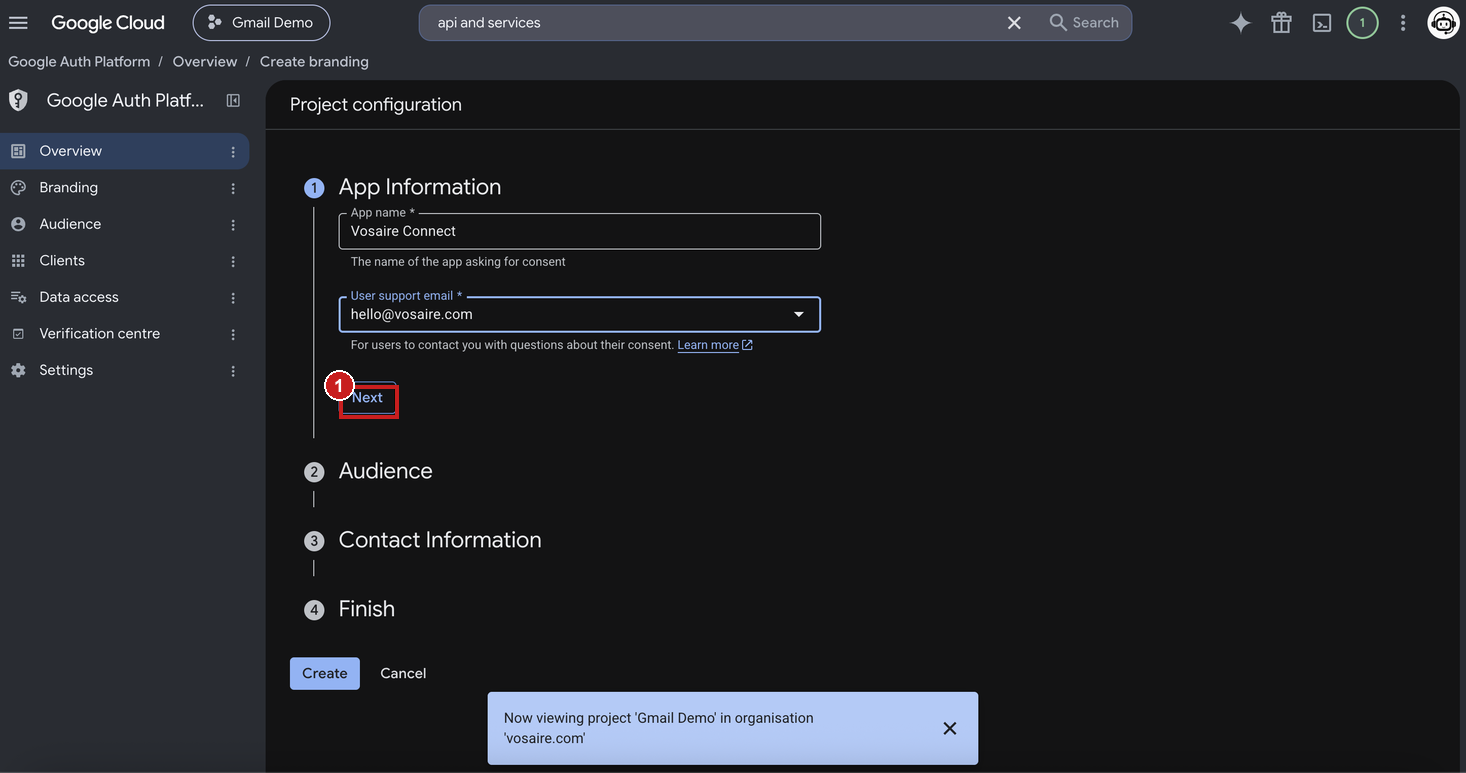The height and width of the screenshot is (773, 1466).
Task: Click the Branding palette icon
Action: [18, 188]
